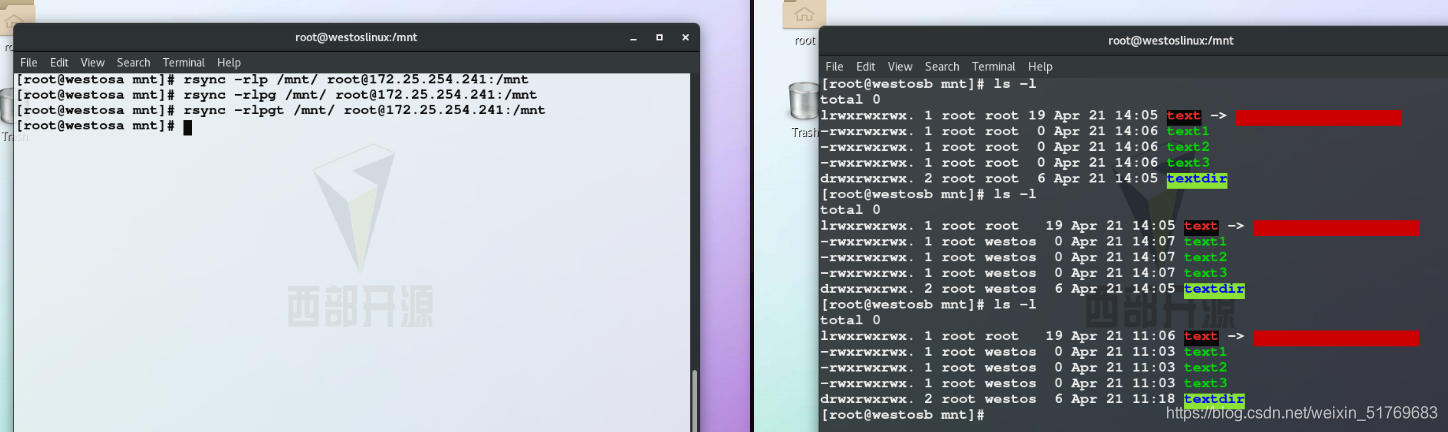Open Search menu in right westosb terminal
The width and height of the screenshot is (1448, 432).
[942, 66]
